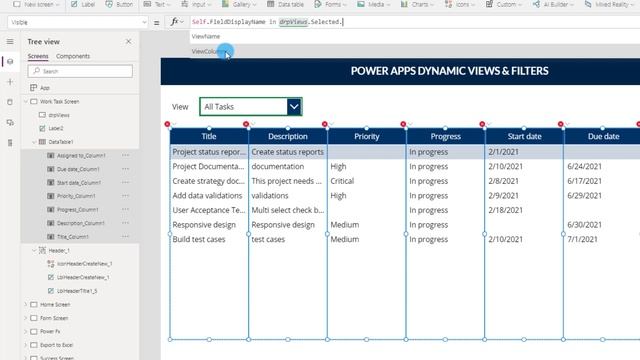
Task: Open the Charts menu in the ribbon
Action: 417,4
